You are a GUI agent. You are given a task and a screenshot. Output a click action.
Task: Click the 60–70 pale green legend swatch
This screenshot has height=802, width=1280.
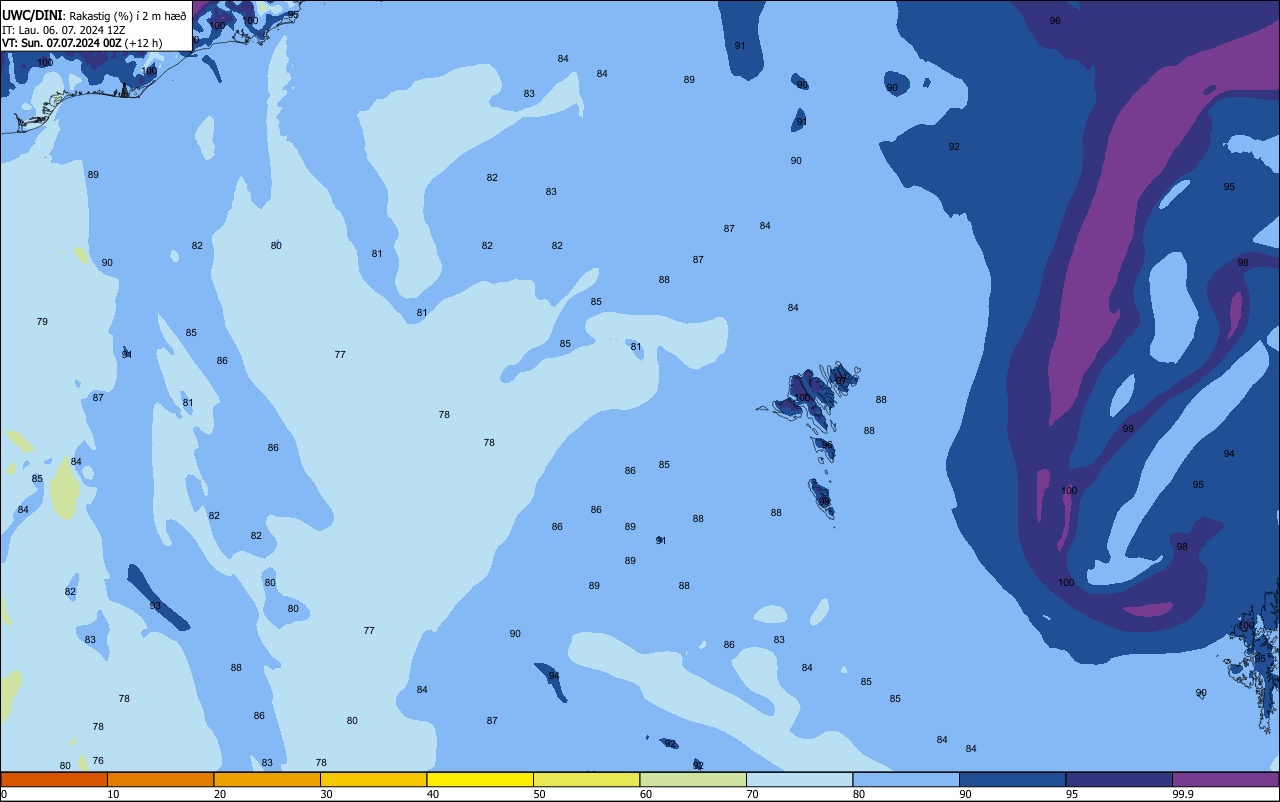coord(693,779)
